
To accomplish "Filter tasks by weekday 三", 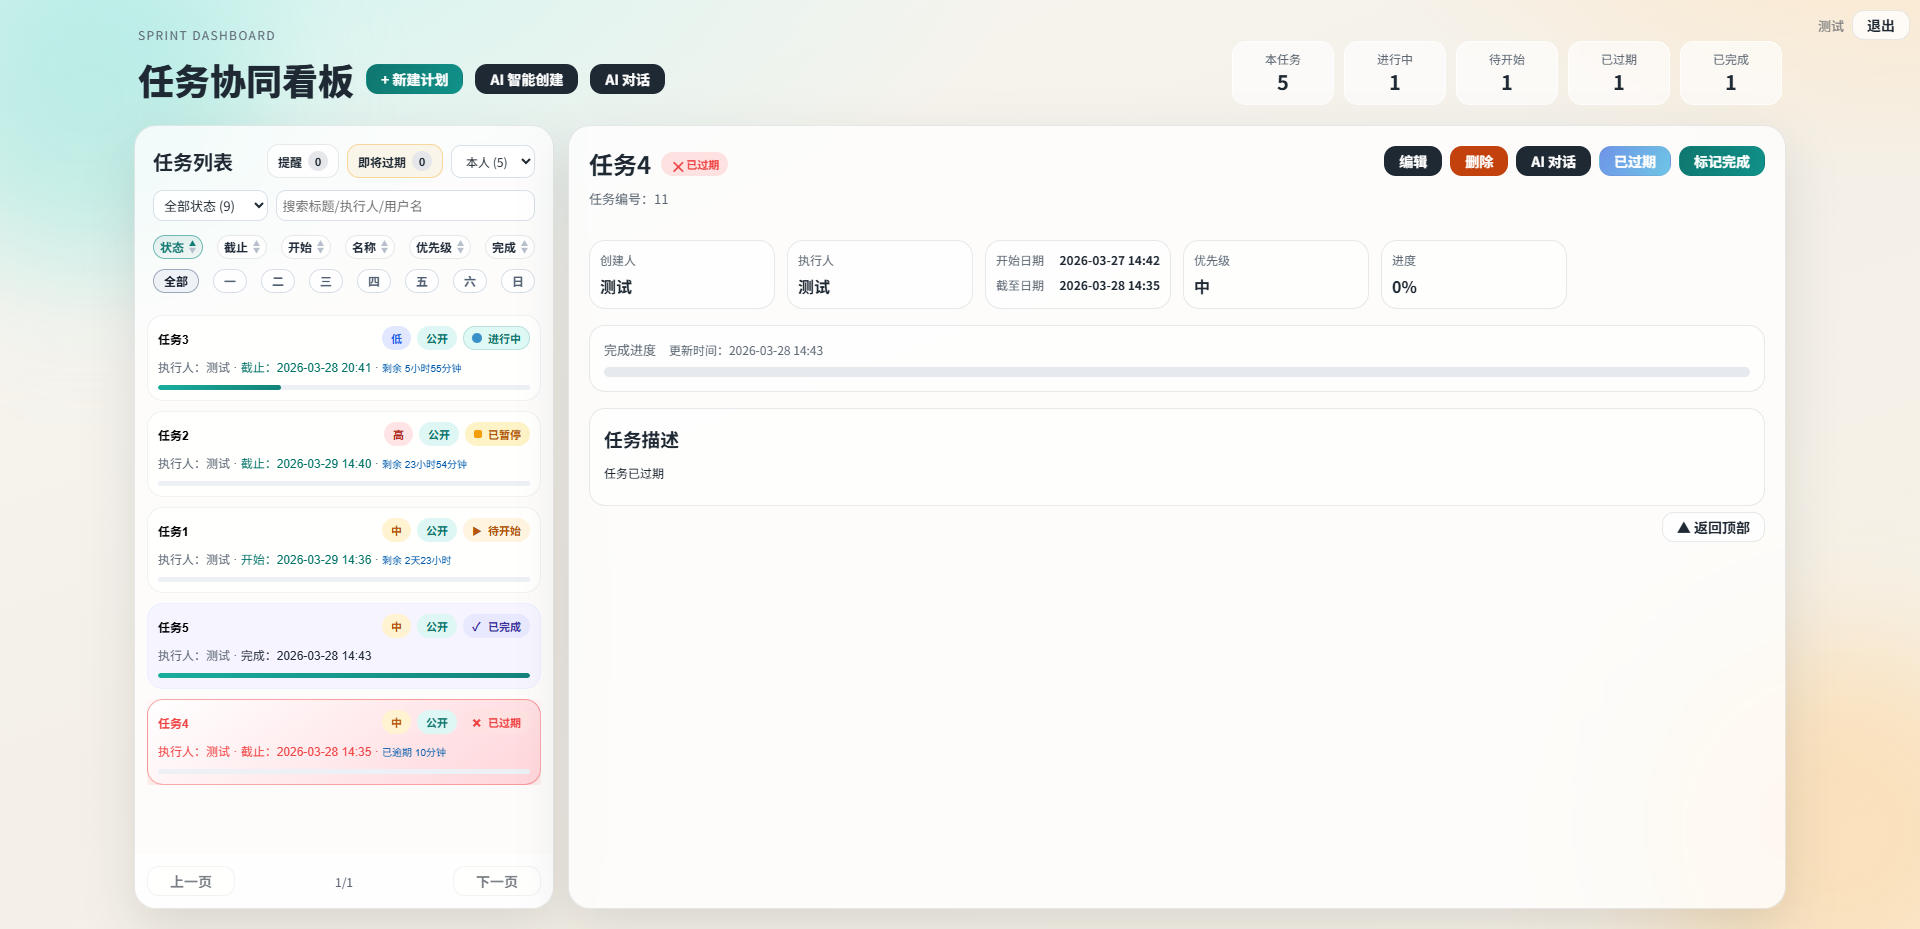I will coord(326,282).
